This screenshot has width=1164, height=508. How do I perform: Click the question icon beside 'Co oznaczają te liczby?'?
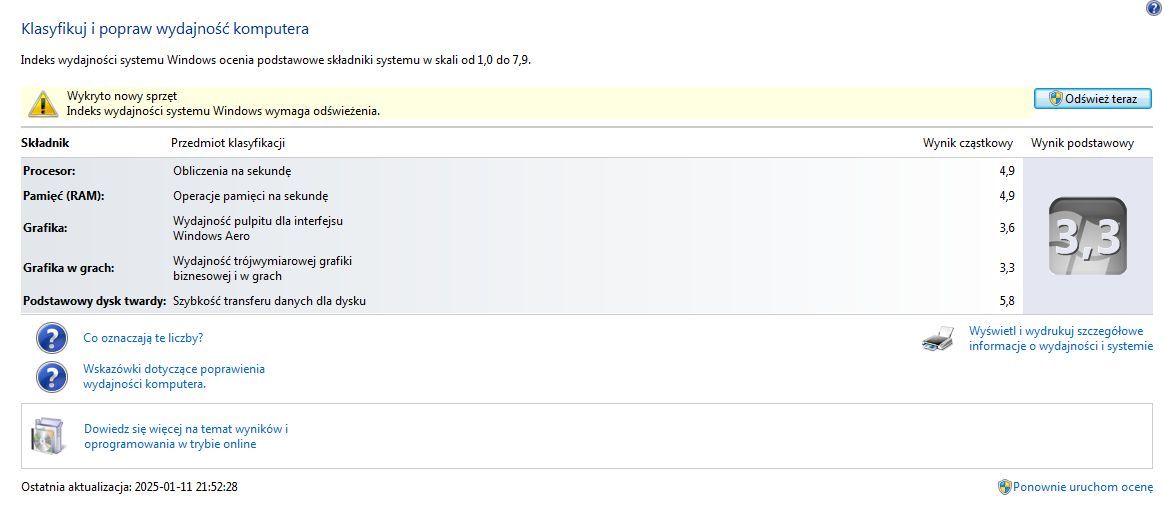coord(52,338)
